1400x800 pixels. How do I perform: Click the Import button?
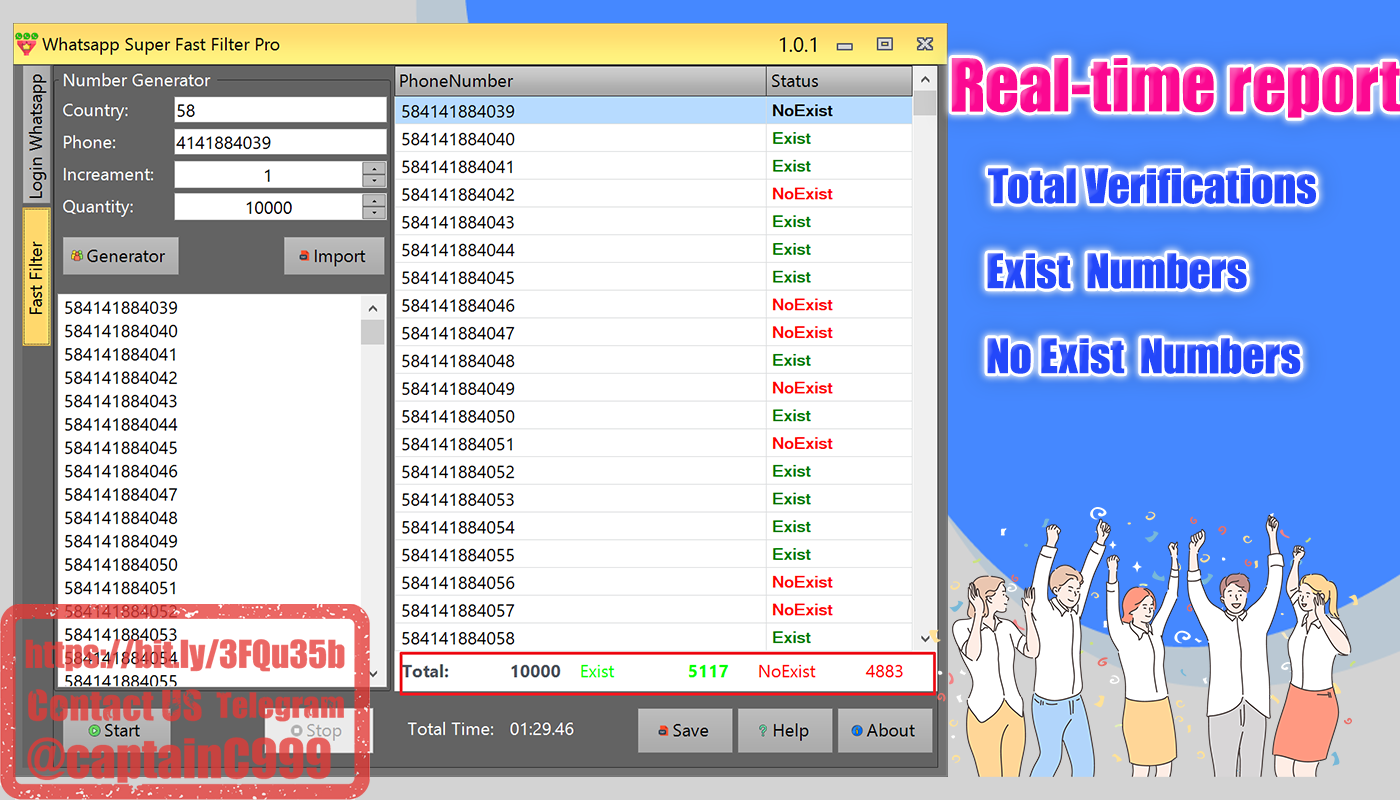click(x=333, y=256)
